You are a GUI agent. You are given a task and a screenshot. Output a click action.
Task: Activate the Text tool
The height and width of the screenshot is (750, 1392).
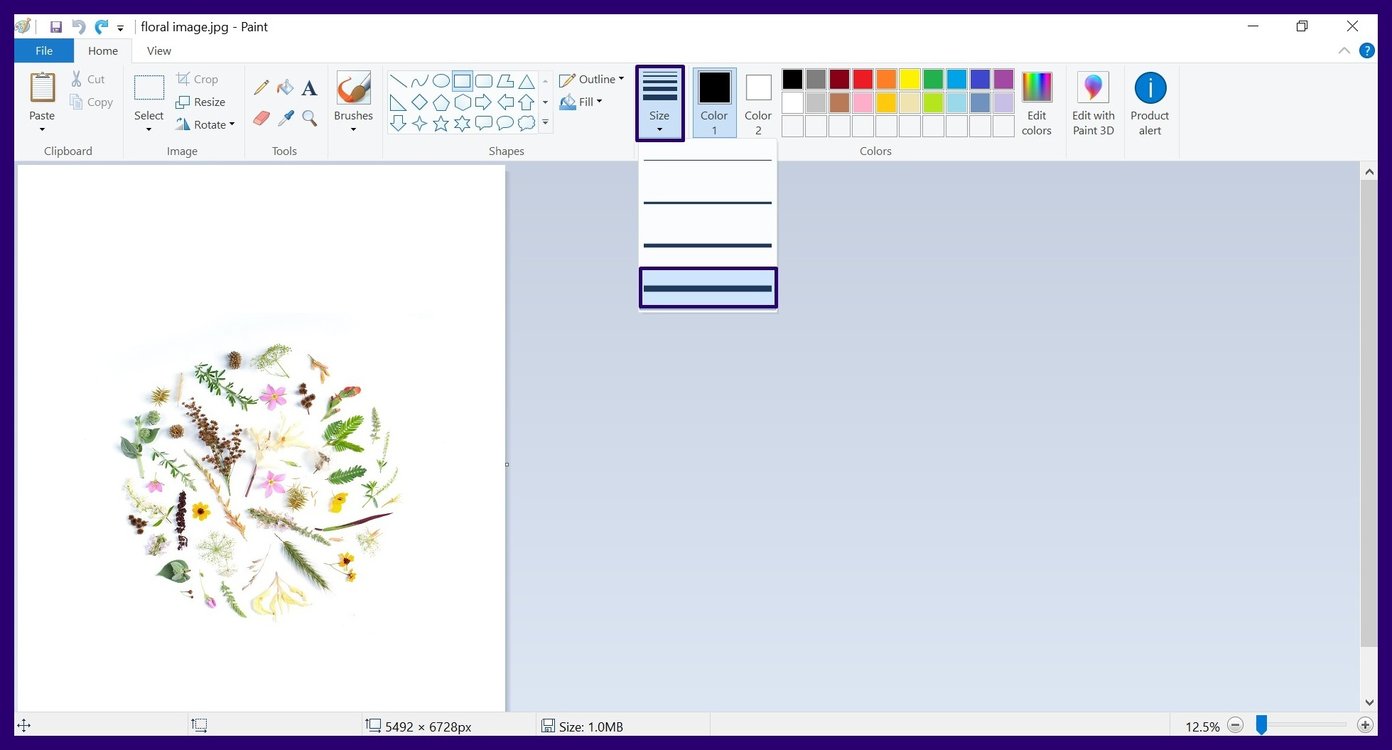[x=309, y=88]
